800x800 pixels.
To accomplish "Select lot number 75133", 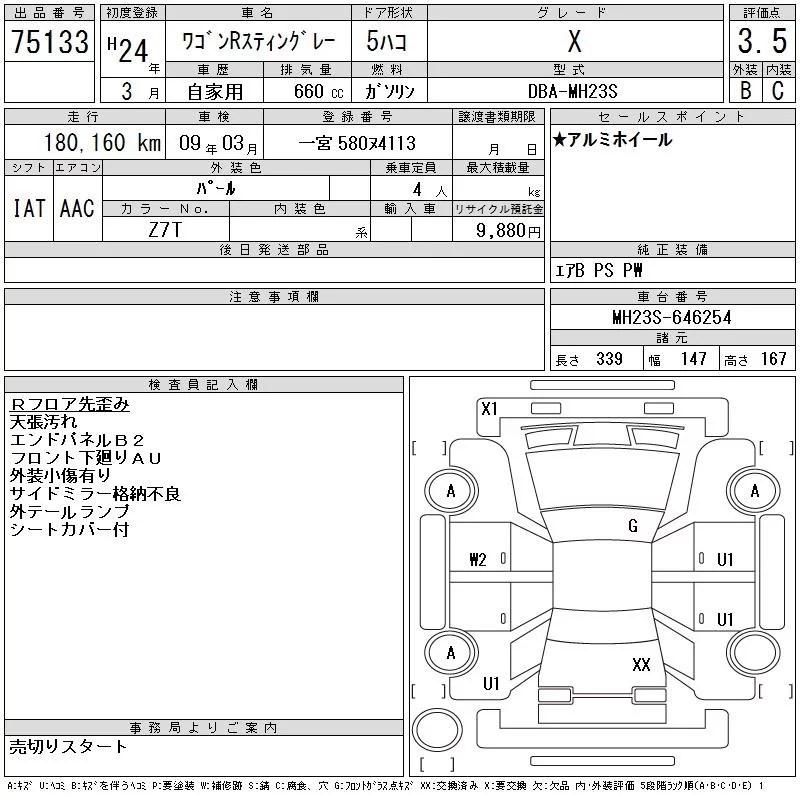I will 50,42.
